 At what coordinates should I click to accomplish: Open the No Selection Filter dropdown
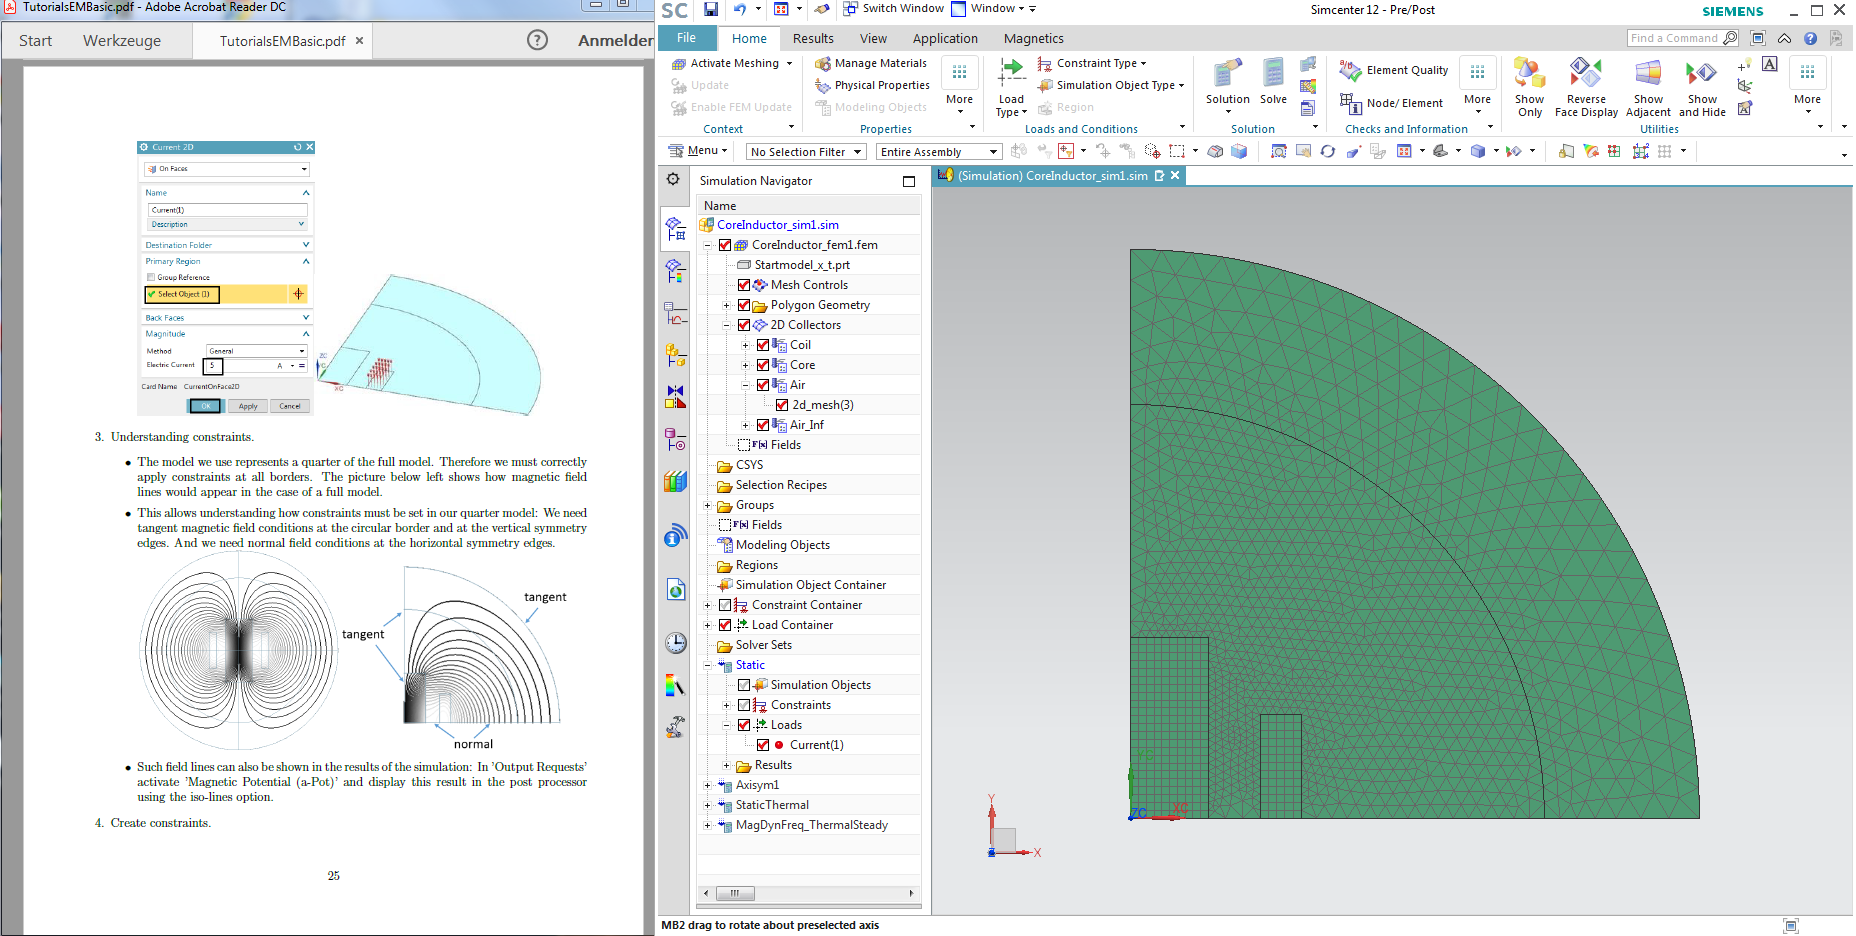(806, 152)
